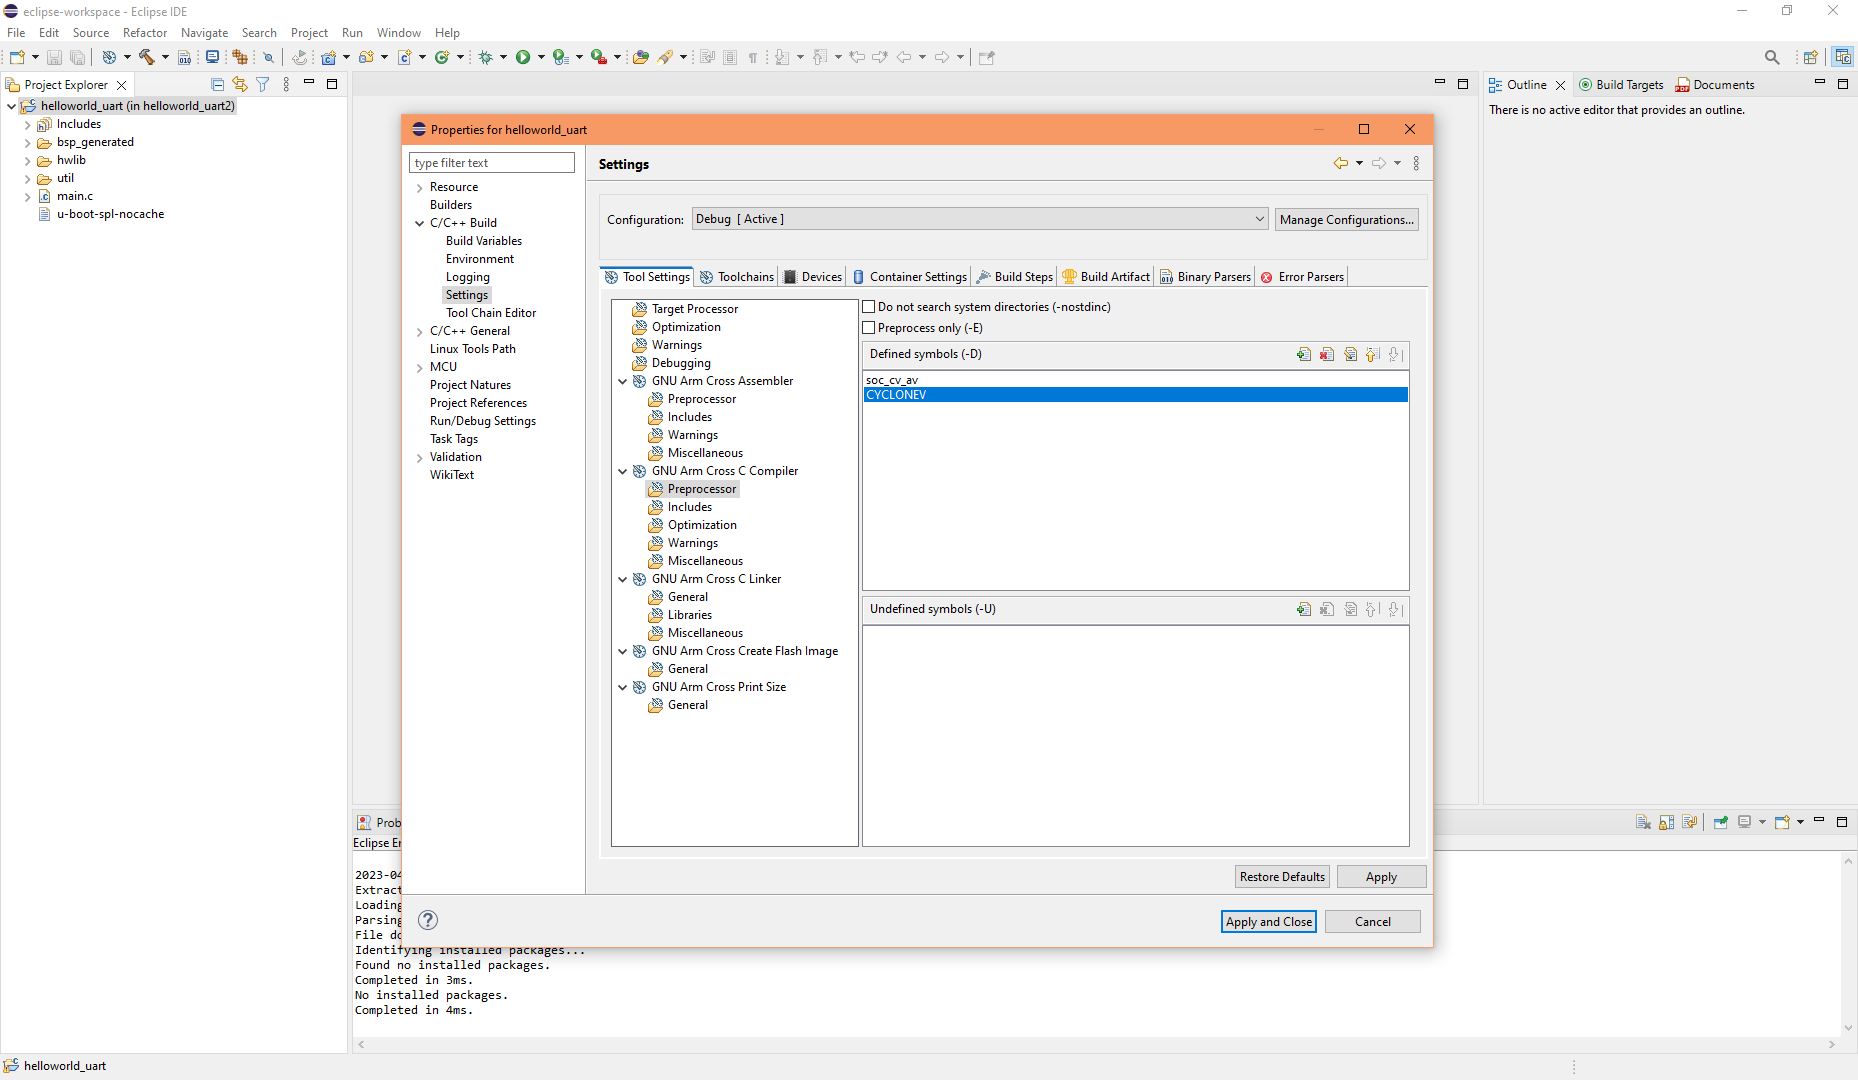Enable the Preprocess only (-E) option
This screenshot has height=1080, width=1858.
point(869,327)
